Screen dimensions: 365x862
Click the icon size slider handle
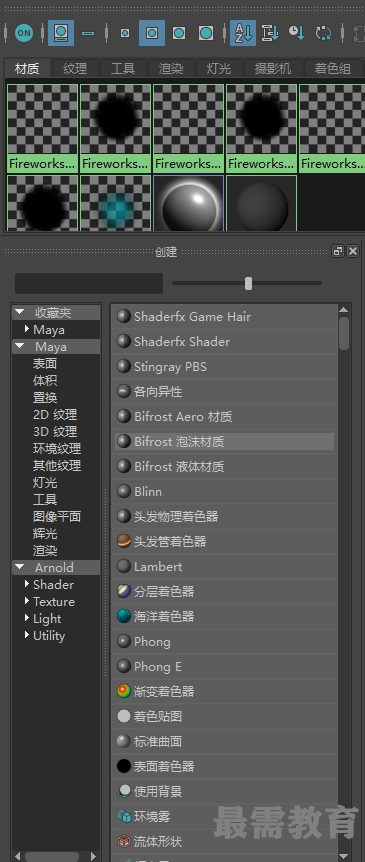[248, 283]
